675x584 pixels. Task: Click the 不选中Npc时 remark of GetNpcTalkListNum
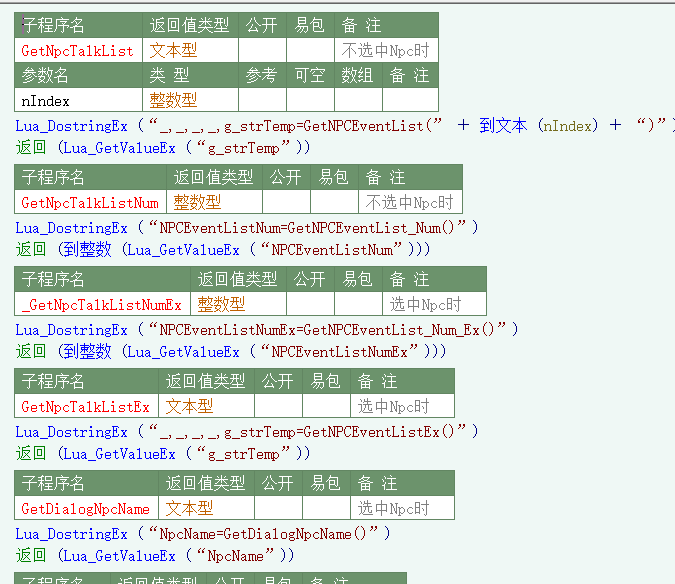coord(409,202)
